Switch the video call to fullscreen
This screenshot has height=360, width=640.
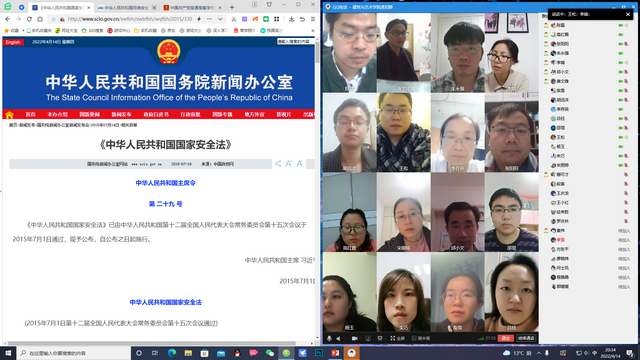pyautogui.click(x=397, y=338)
